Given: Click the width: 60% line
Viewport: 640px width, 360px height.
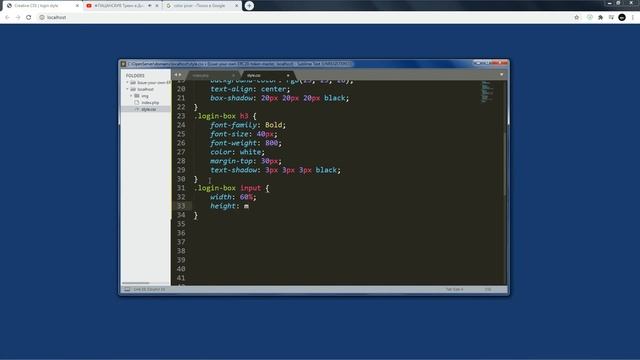Looking at the screenshot, I should tap(233, 197).
